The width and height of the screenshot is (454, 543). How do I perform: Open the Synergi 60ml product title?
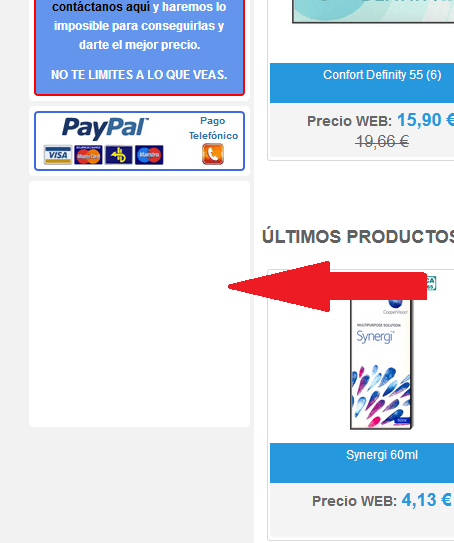(x=382, y=455)
